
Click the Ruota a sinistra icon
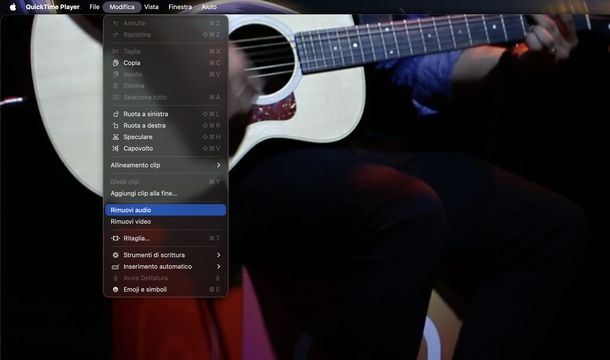(x=116, y=114)
